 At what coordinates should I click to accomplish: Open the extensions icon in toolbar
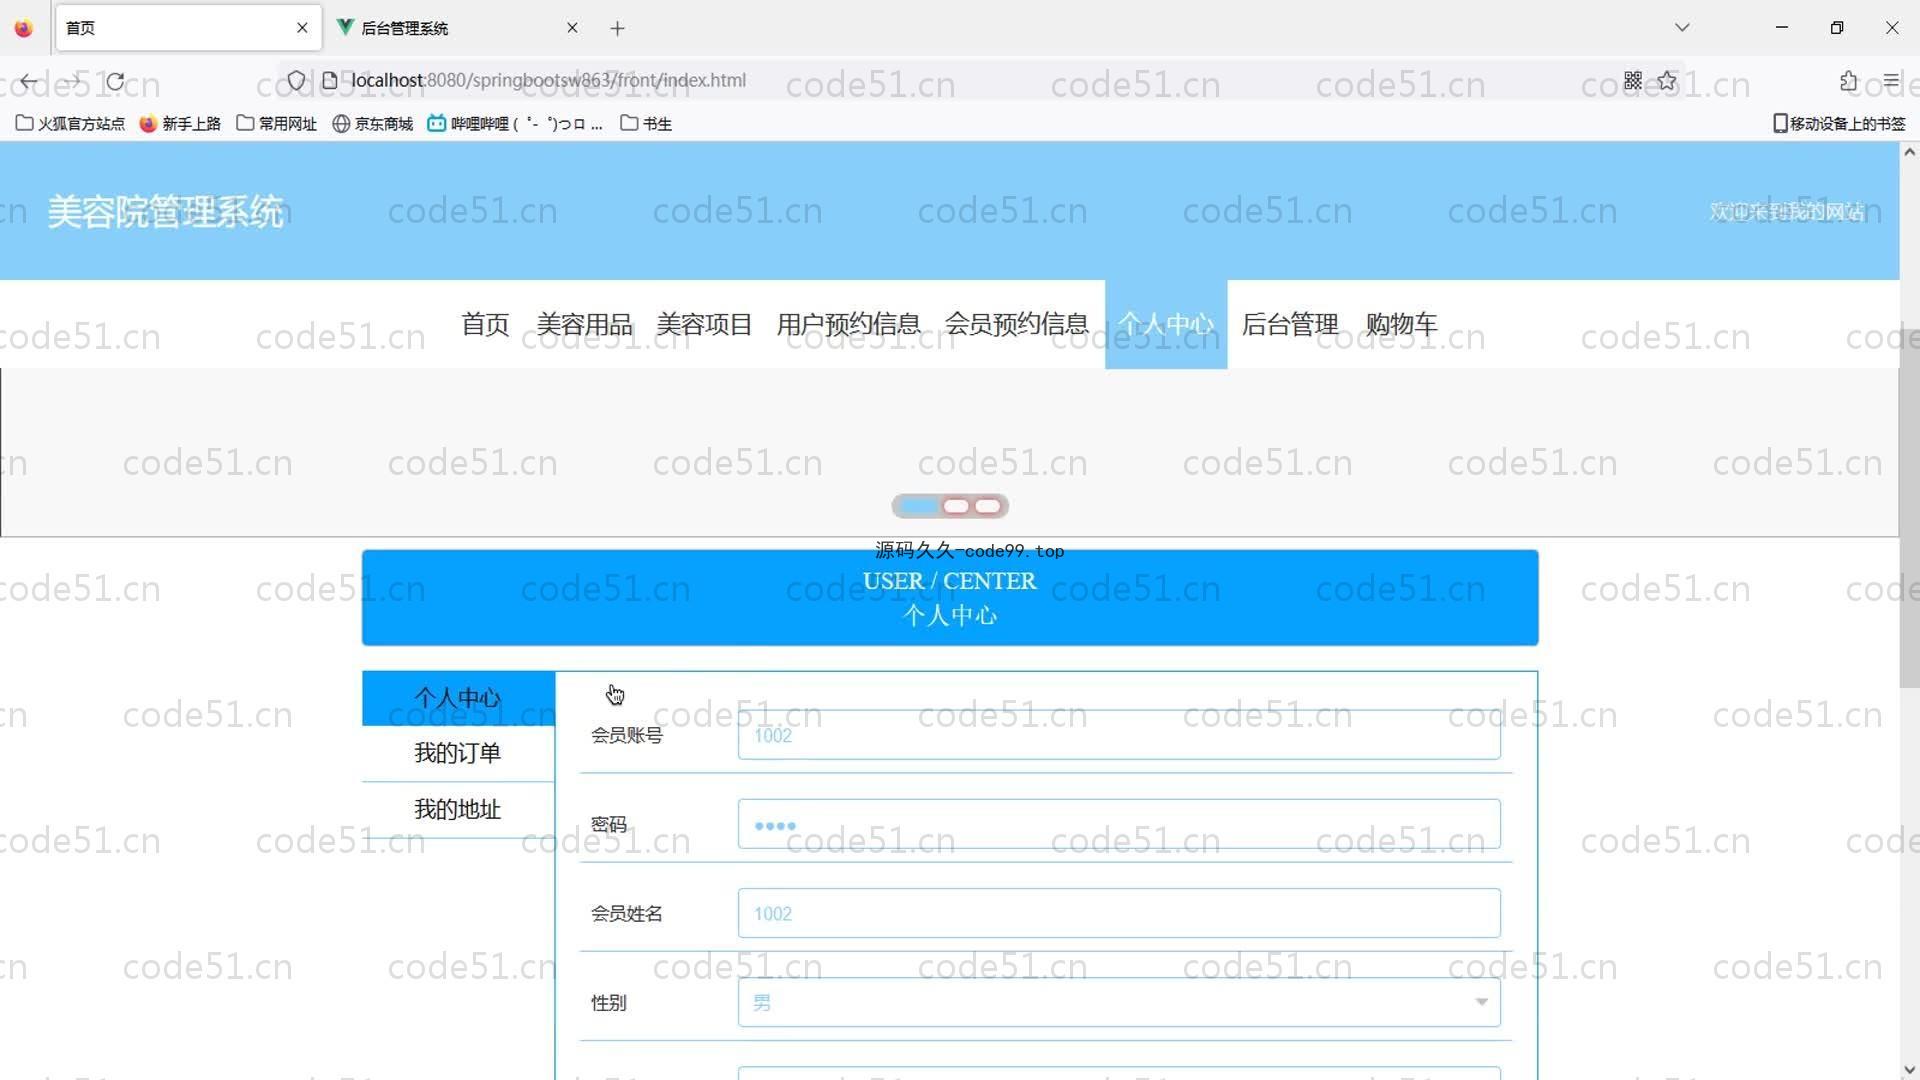point(1848,80)
